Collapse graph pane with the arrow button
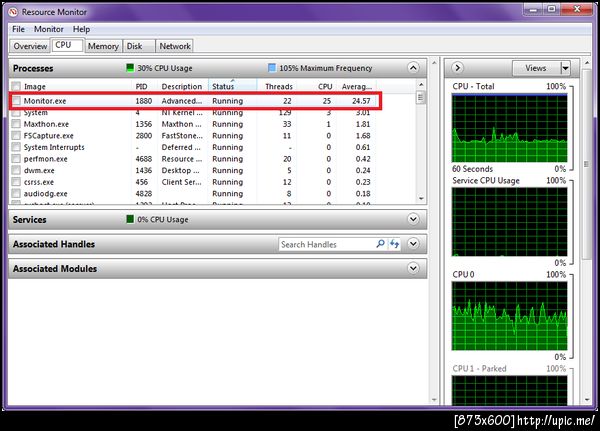600x431 pixels. tap(457, 68)
